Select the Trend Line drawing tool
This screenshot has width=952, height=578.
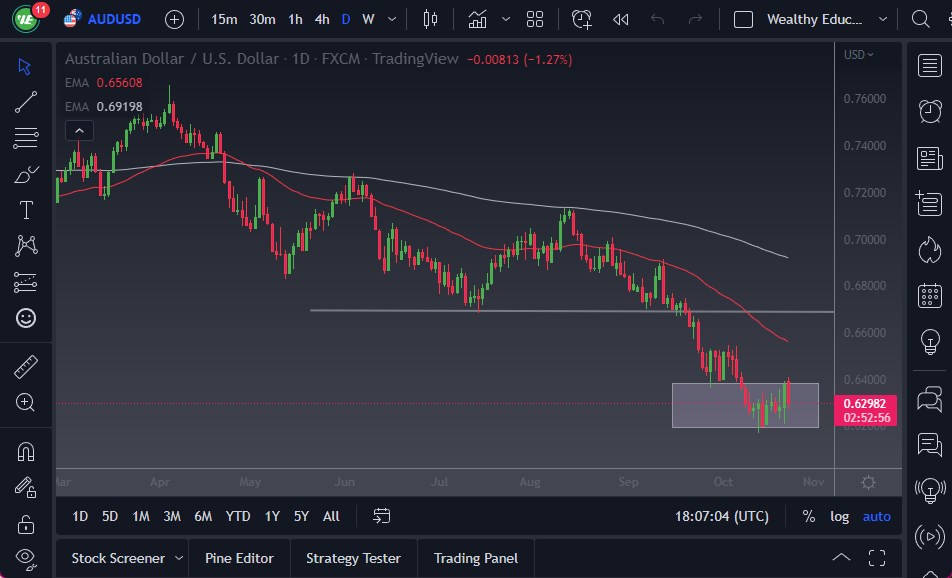click(26, 101)
